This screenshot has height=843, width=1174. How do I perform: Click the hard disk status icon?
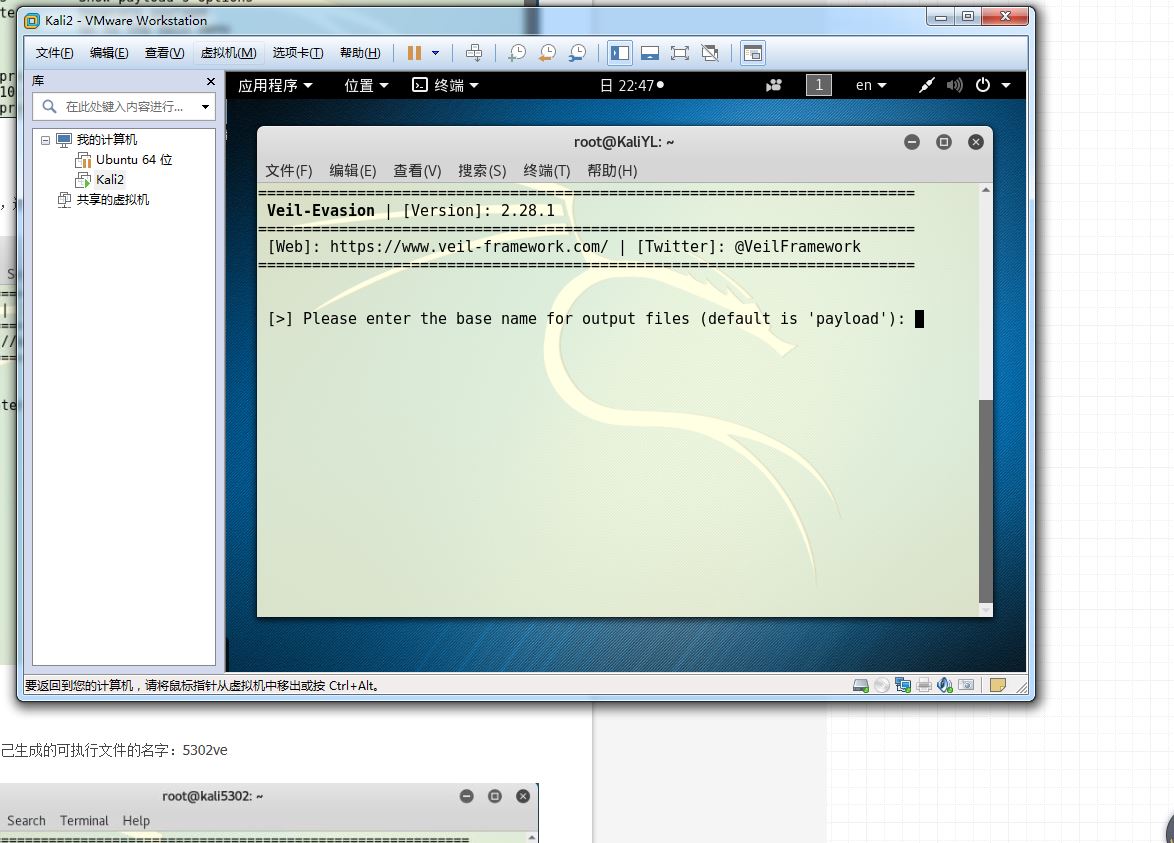[x=860, y=686]
